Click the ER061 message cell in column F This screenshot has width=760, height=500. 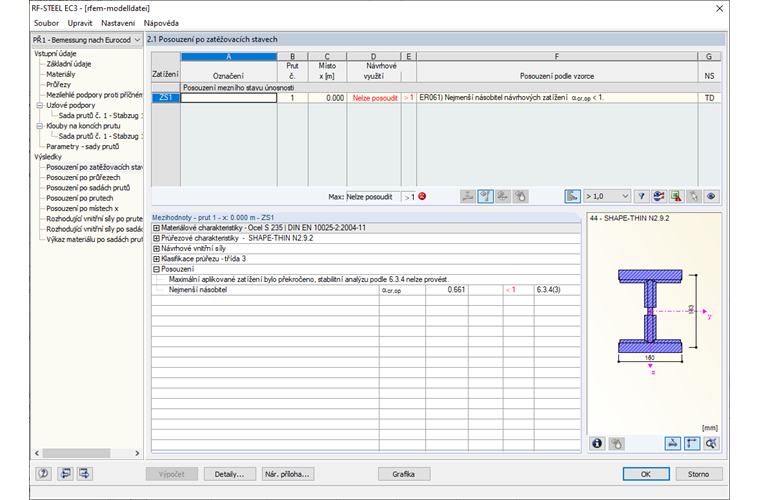tap(557, 98)
